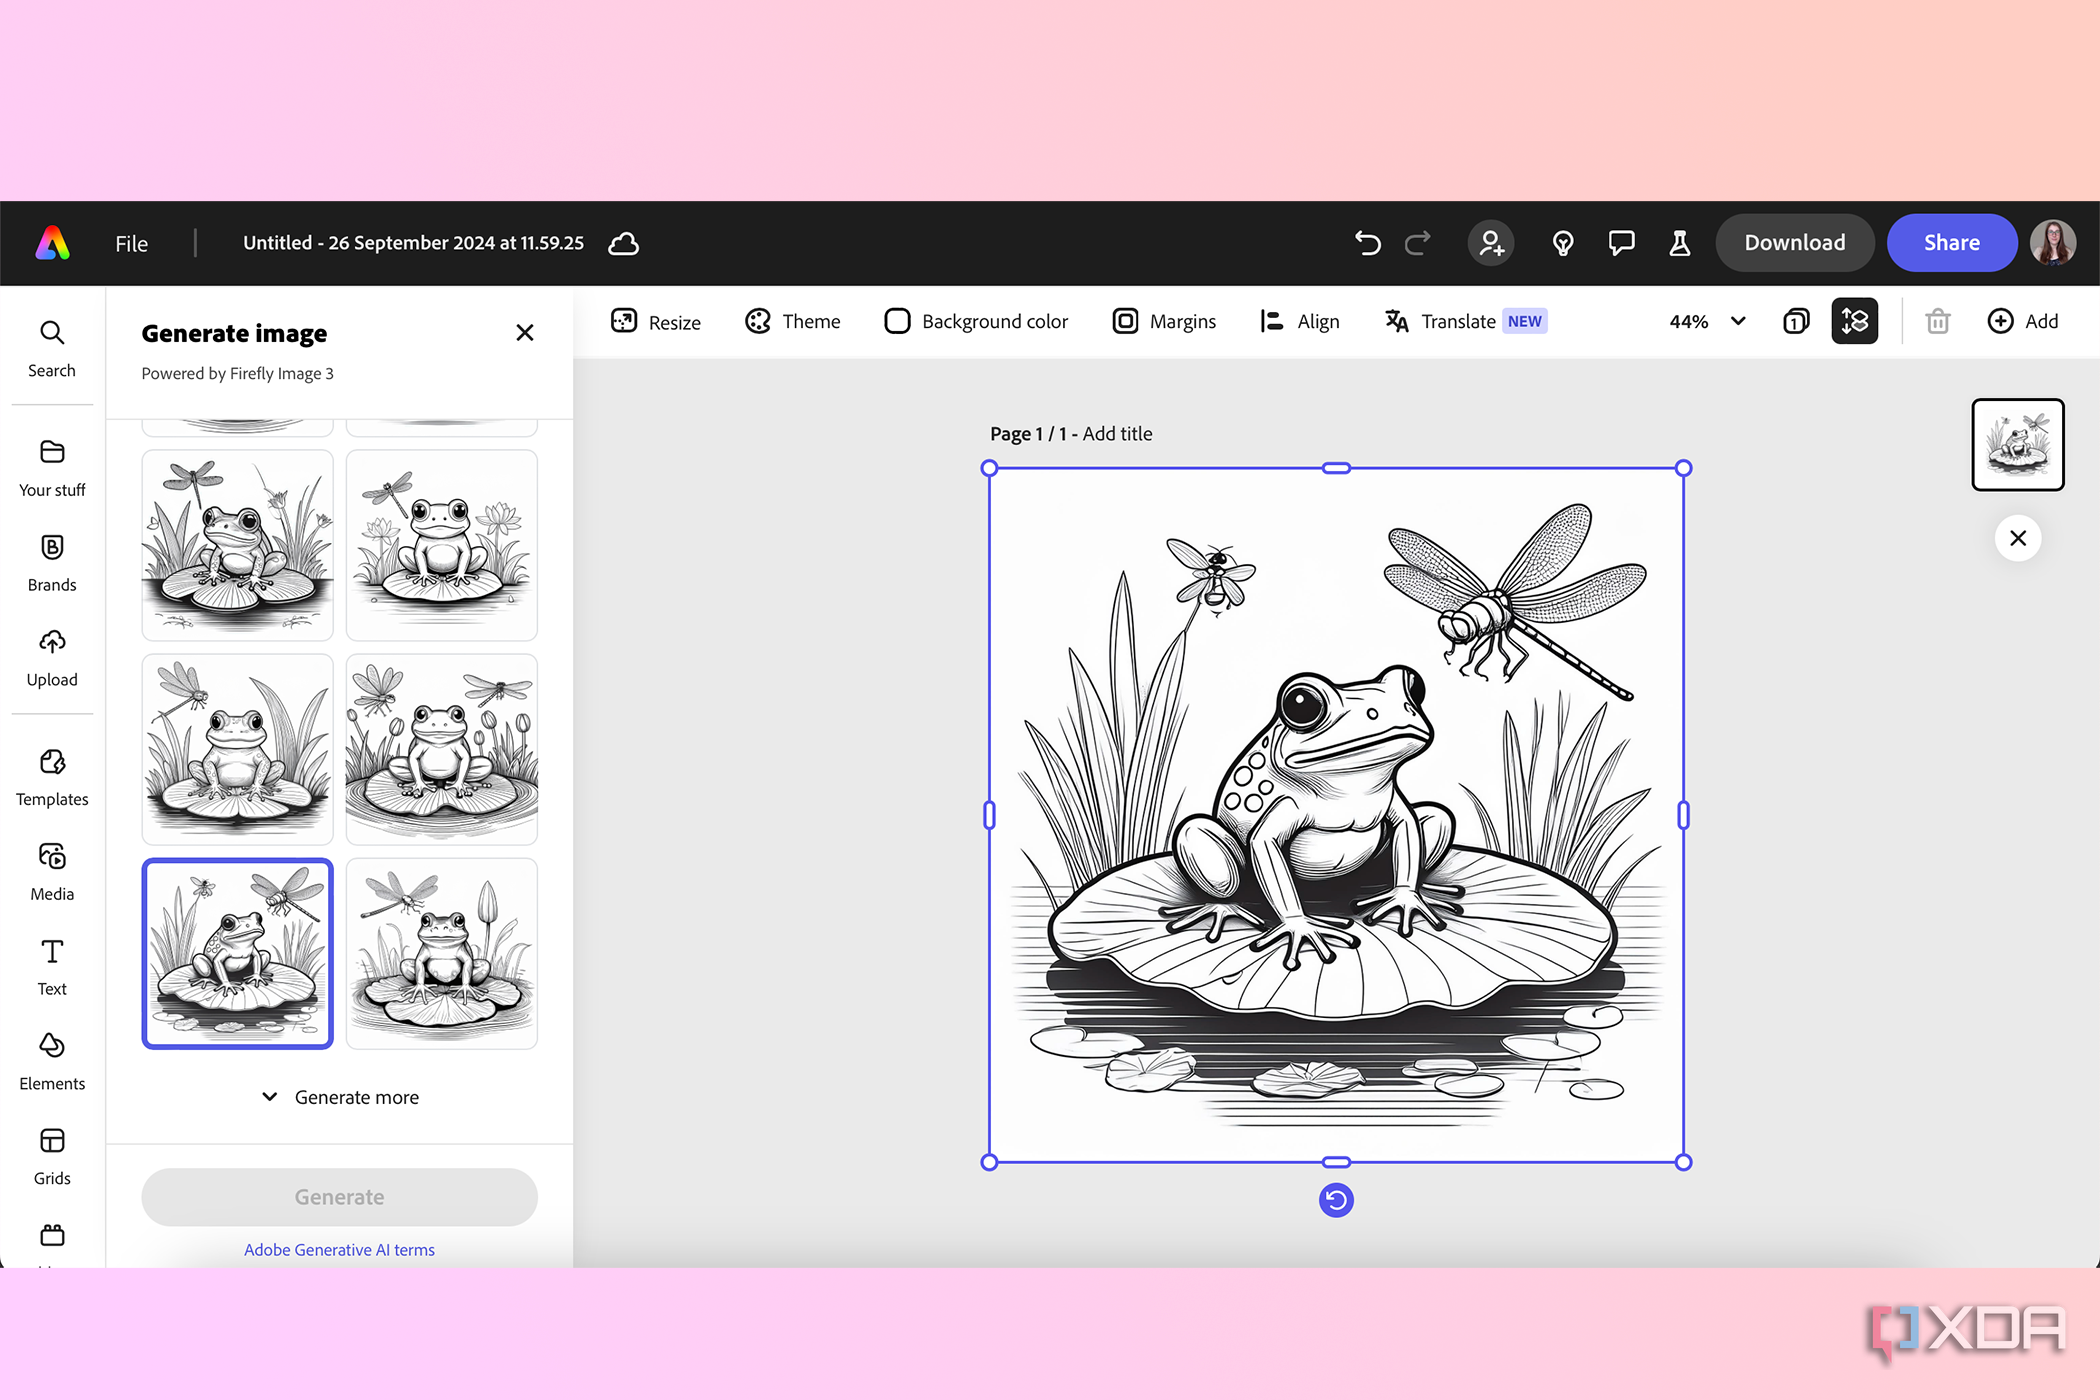This screenshot has width=2100, height=1400.
Task: Expand Generate more results
Action: [x=340, y=1097]
